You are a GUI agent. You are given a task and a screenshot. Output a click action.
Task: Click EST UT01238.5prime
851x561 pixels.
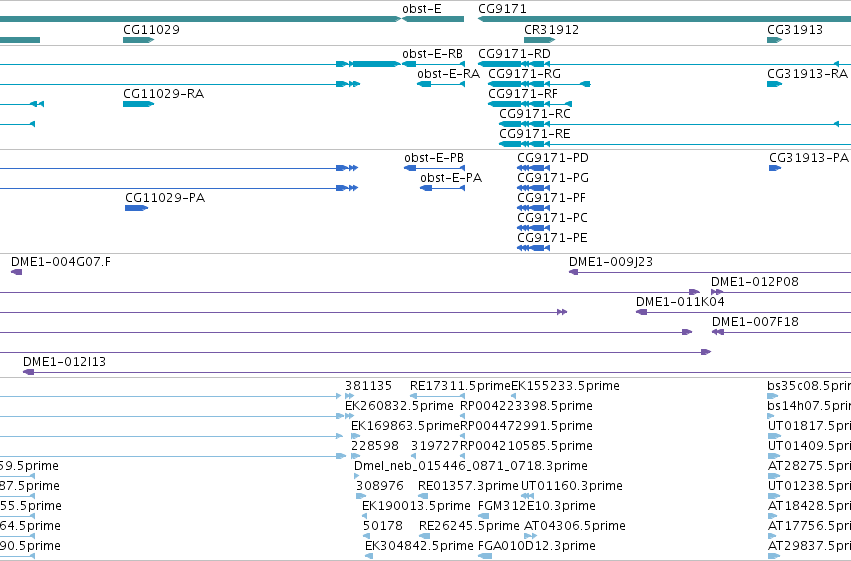tap(774, 496)
